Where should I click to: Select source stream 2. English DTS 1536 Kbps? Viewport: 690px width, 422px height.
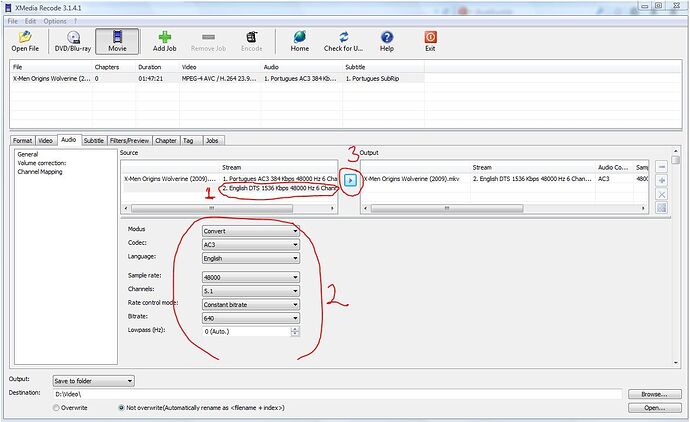click(280, 188)
